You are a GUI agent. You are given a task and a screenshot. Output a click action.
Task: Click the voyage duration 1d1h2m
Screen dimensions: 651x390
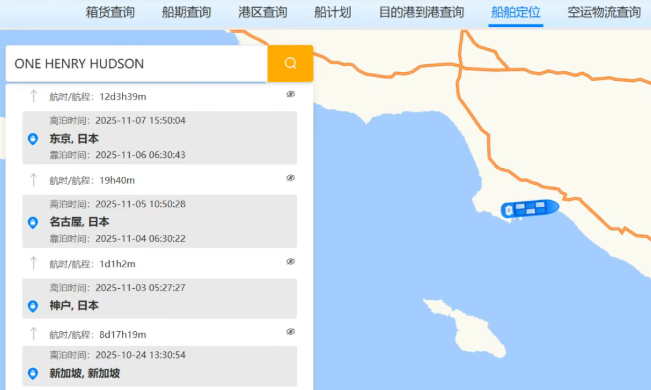(117, 264)
